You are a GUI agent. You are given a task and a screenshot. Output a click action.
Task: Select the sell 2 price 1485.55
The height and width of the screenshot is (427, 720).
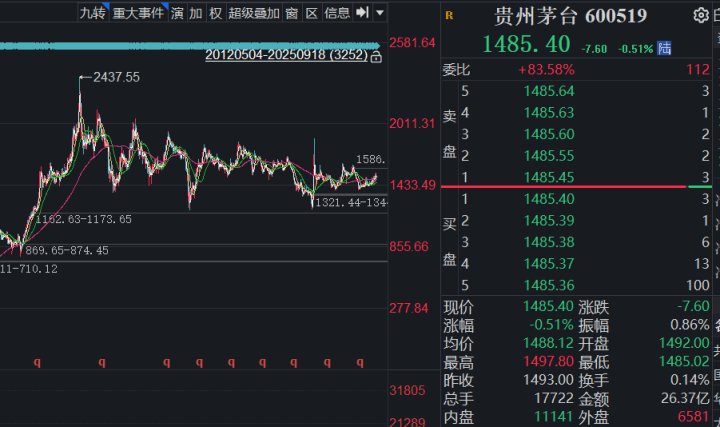tap(549, 156)
